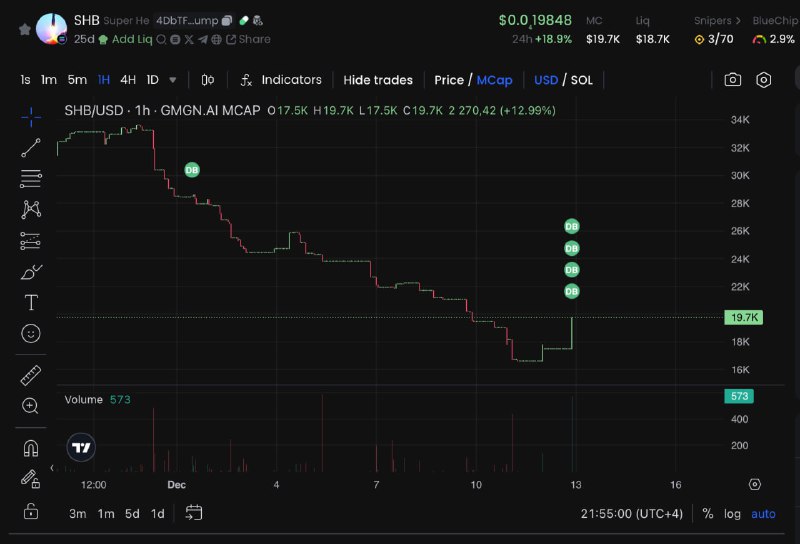Take a chart snapshot with camera icon

click(733, 80)
